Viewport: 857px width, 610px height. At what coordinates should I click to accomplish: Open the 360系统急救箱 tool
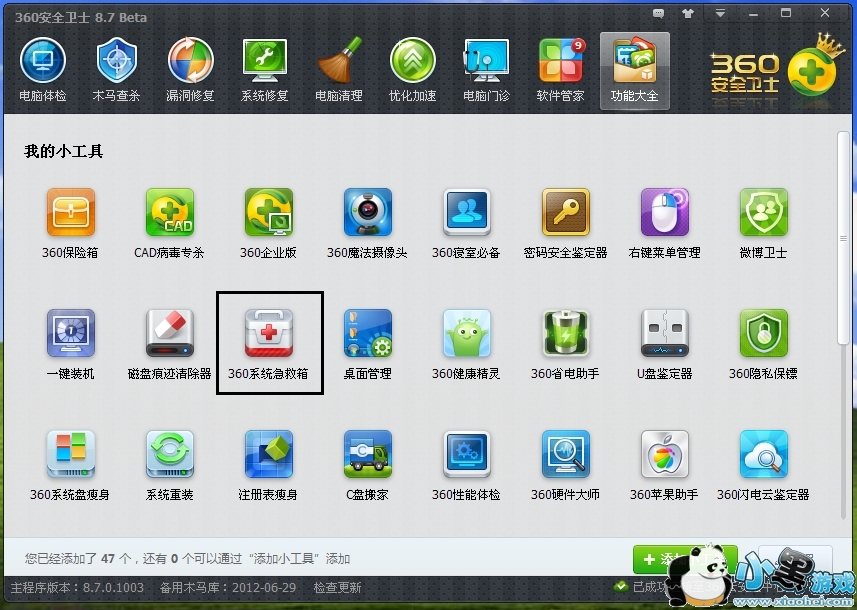[x=268, y=334]
